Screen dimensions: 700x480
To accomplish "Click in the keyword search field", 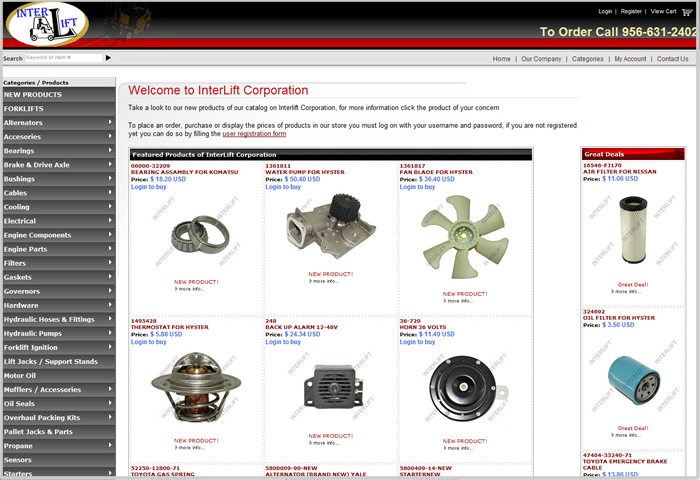I will coord(63,58).
